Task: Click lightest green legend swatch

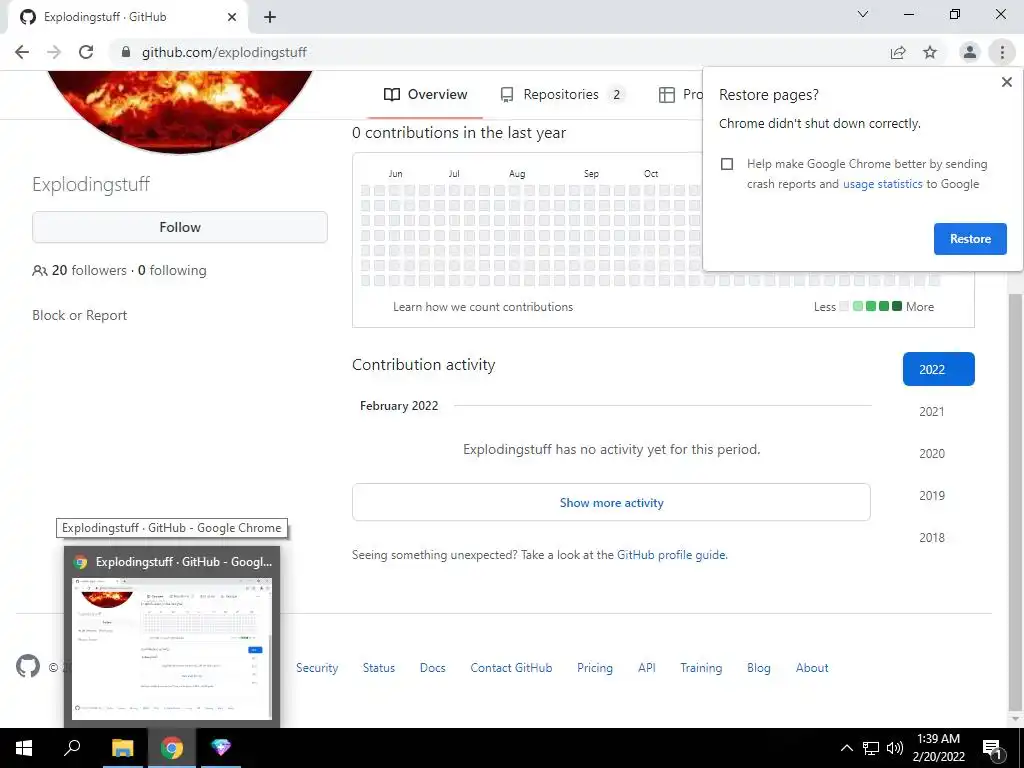Action: click(858, 306)
